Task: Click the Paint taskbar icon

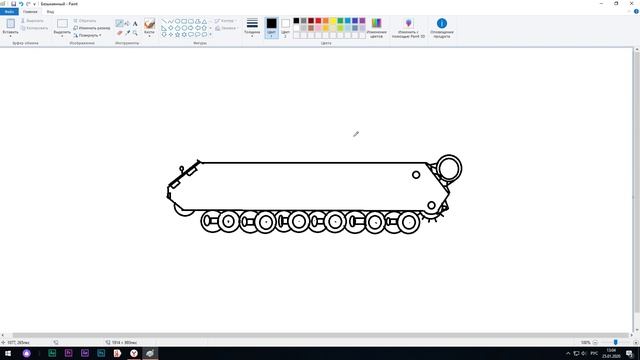Action: pos(150,353)
